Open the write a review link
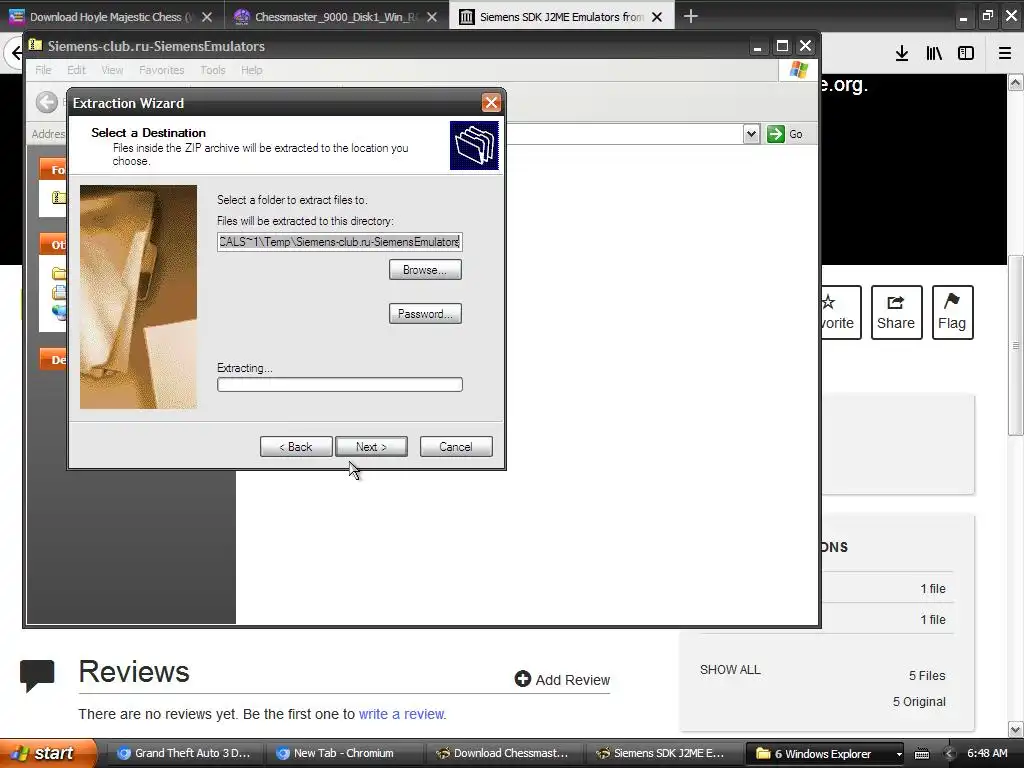 click(401, 714)
